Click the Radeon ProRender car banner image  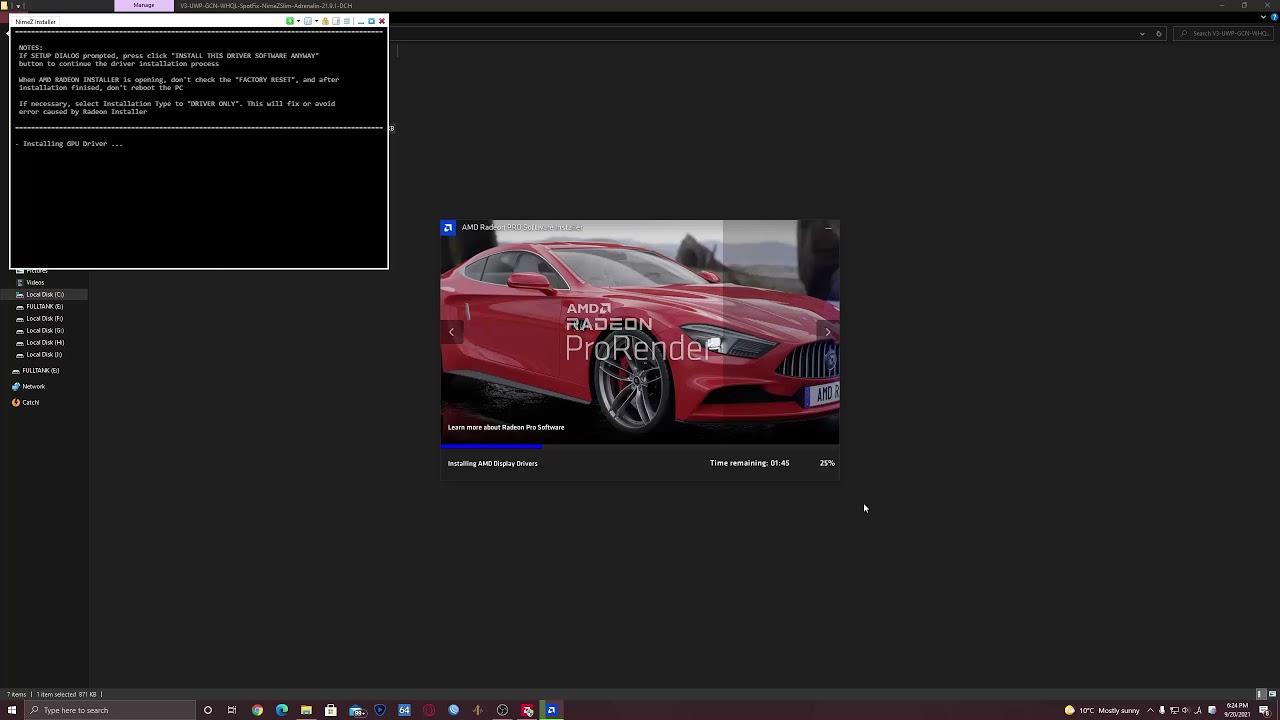pyautogui.click(x=640, y=332)
